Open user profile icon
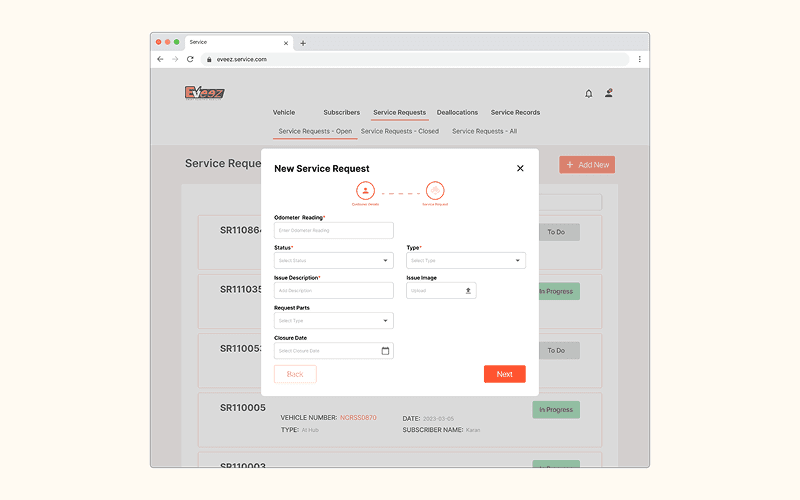The height and width of the screenshot is (500, 800). tap(609, 93)
